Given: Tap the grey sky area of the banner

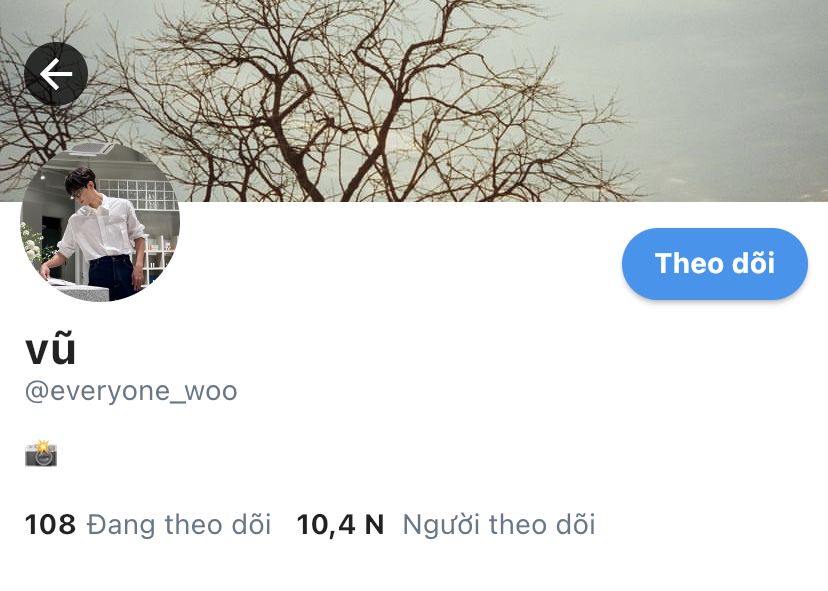Looking at the screenshot, I should pyautogui.click(x=729, y=95).
